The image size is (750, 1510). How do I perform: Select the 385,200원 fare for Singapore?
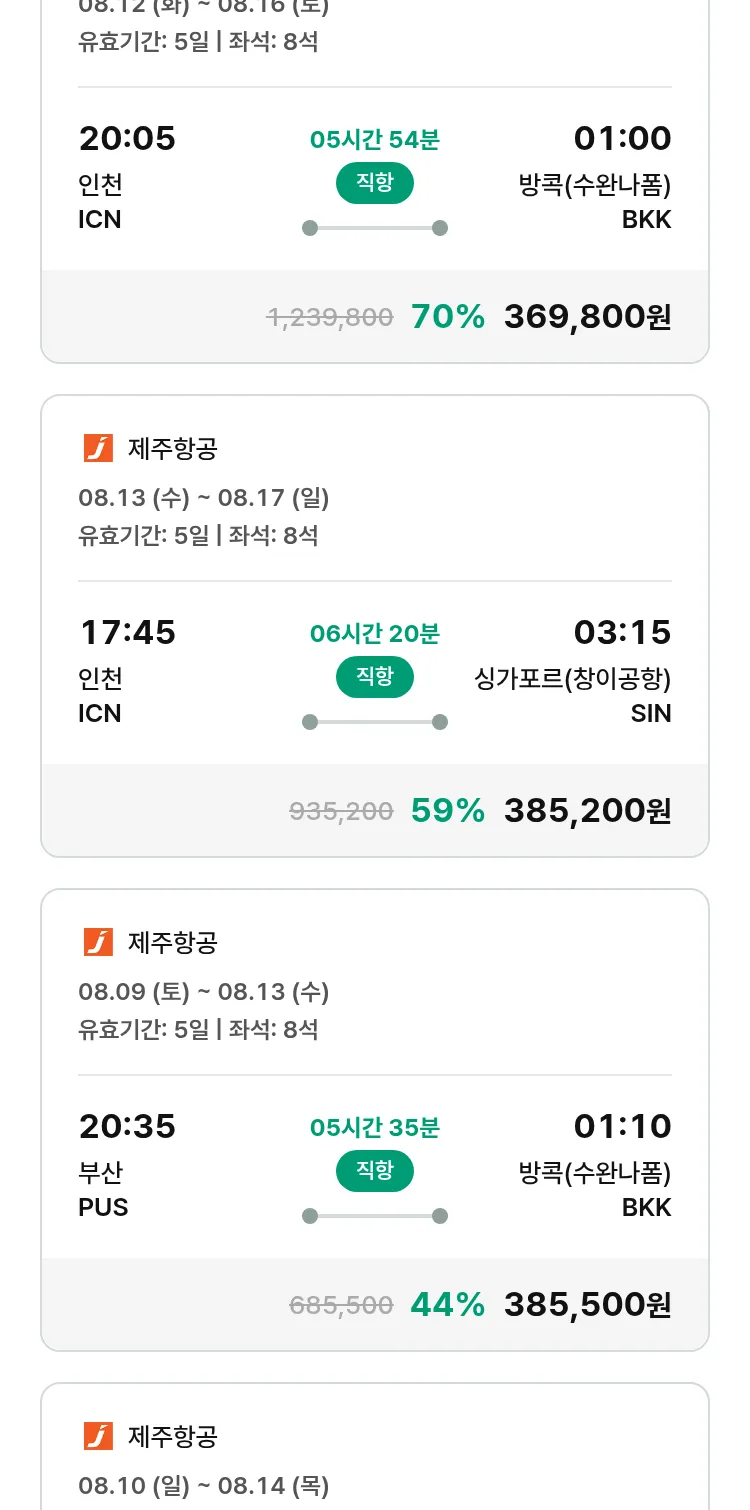coord(587,810)
